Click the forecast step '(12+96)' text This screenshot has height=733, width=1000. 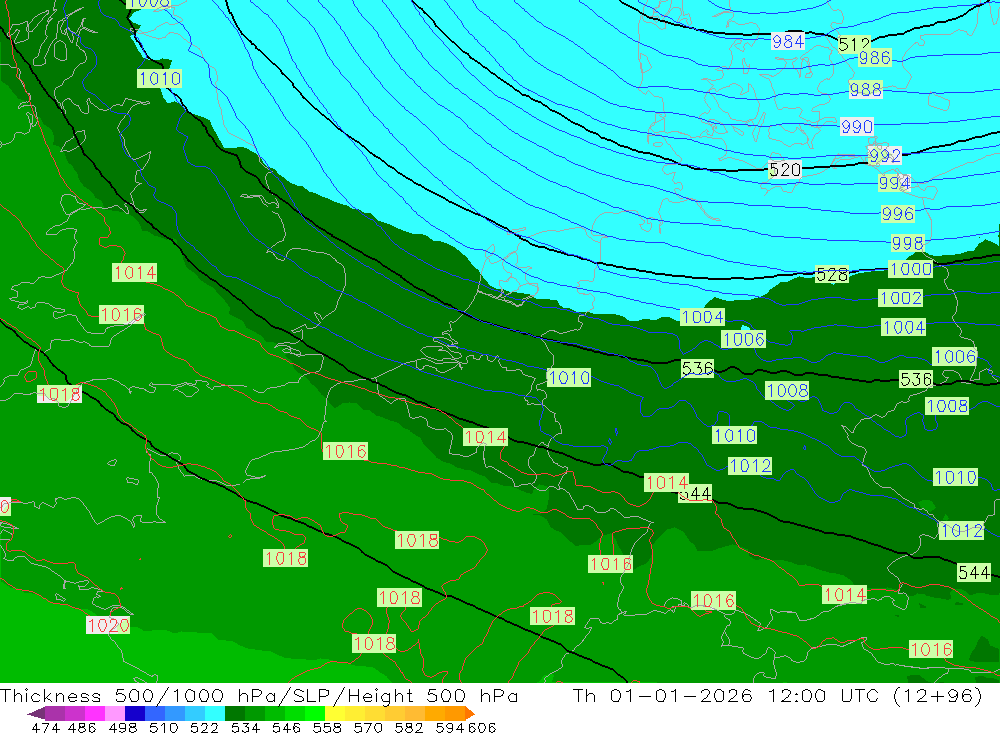coord(938,695)
